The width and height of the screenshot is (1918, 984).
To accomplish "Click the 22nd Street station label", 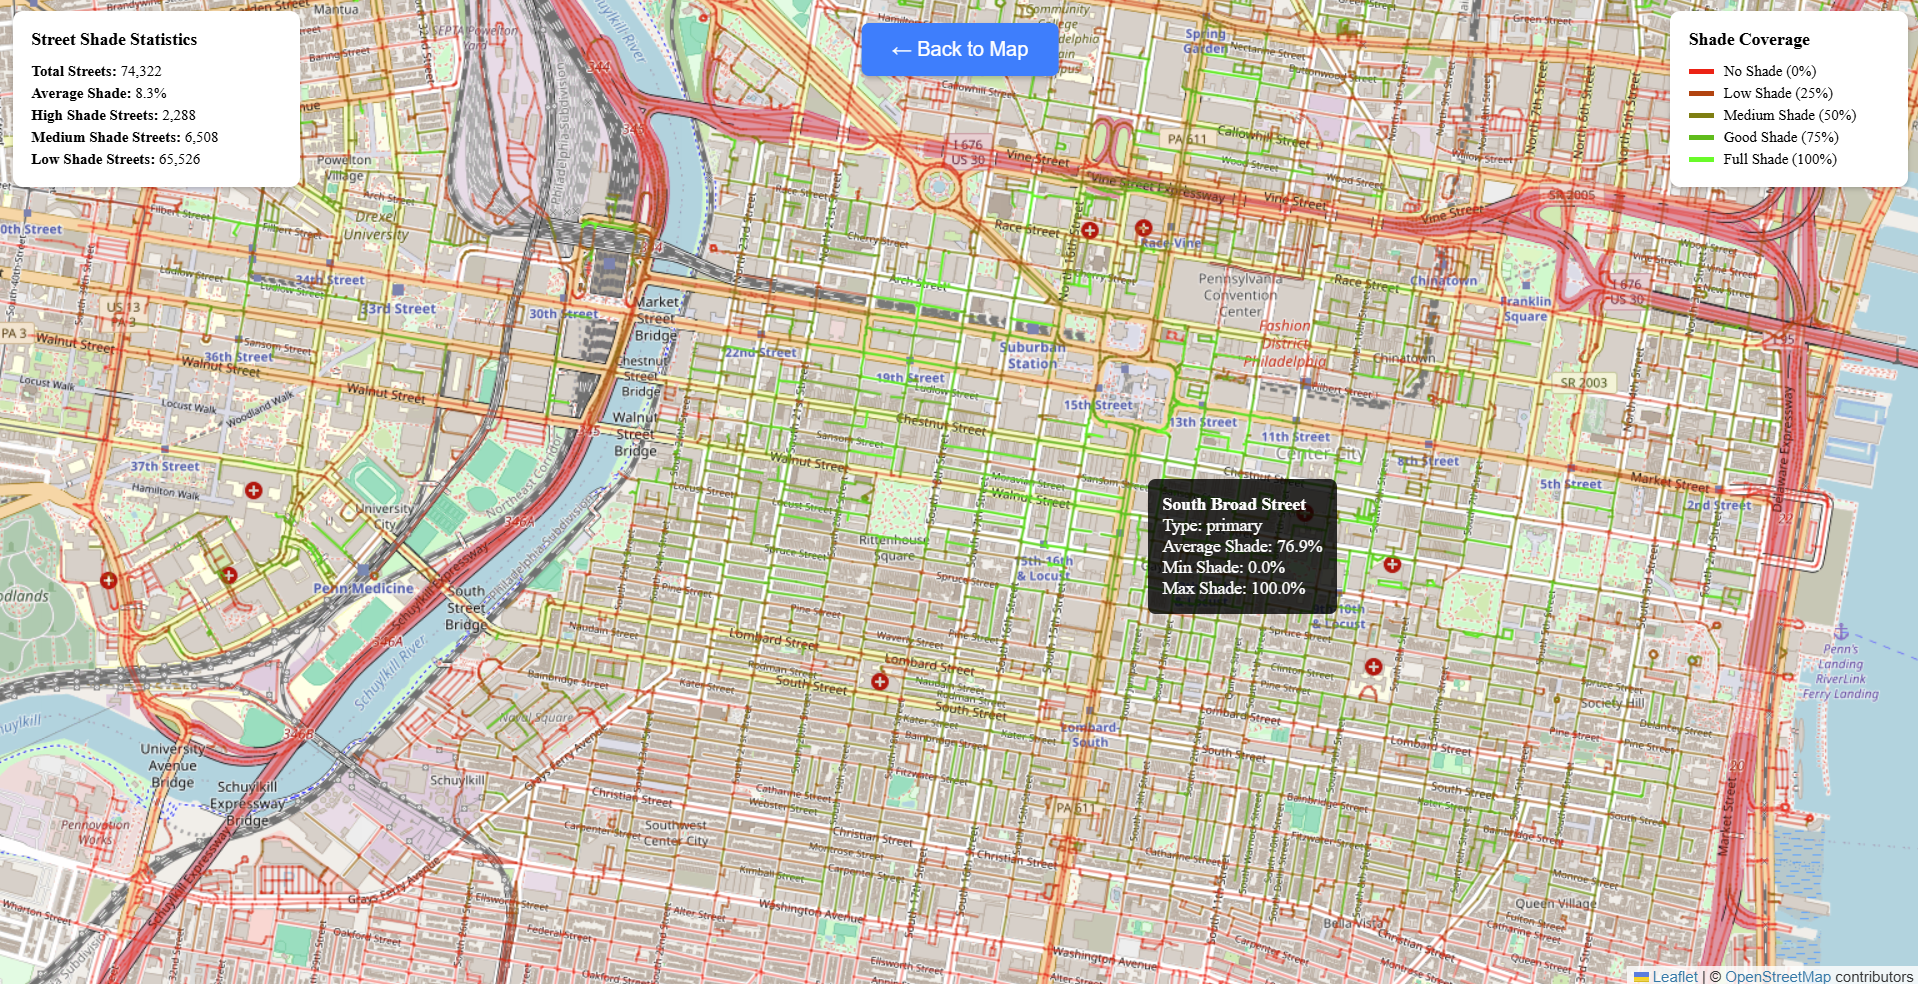I will 761,353.
